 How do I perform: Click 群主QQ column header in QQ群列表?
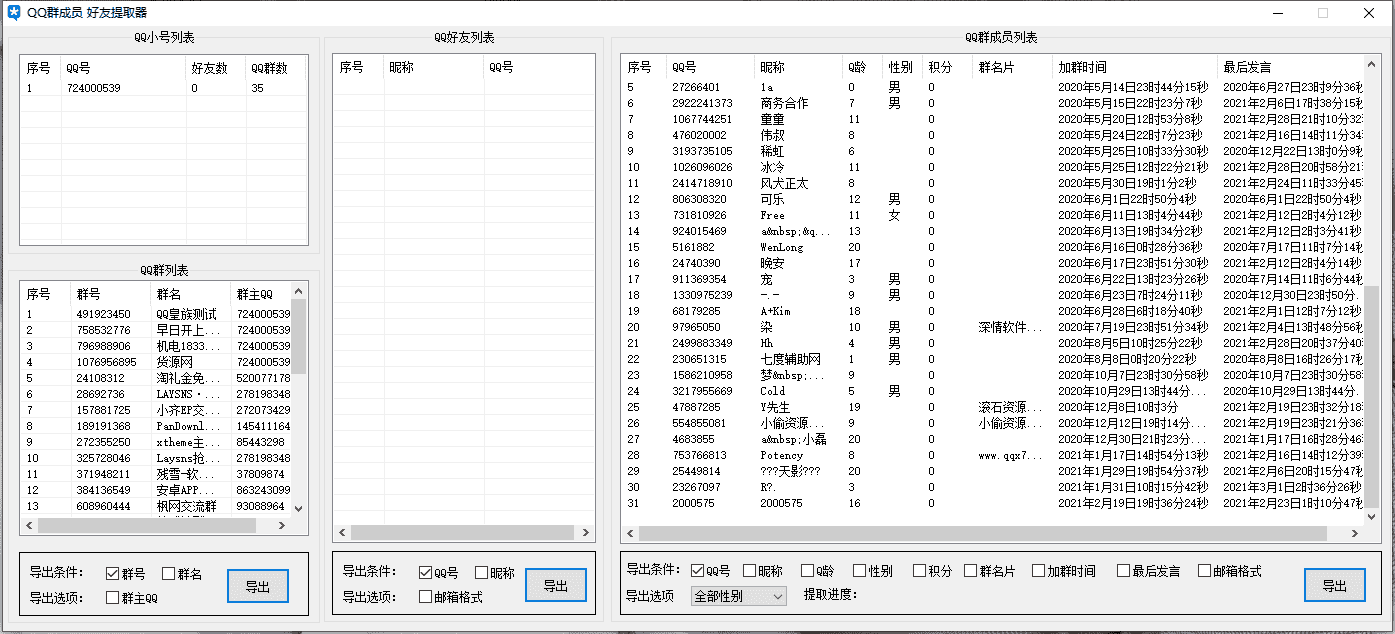260,294
